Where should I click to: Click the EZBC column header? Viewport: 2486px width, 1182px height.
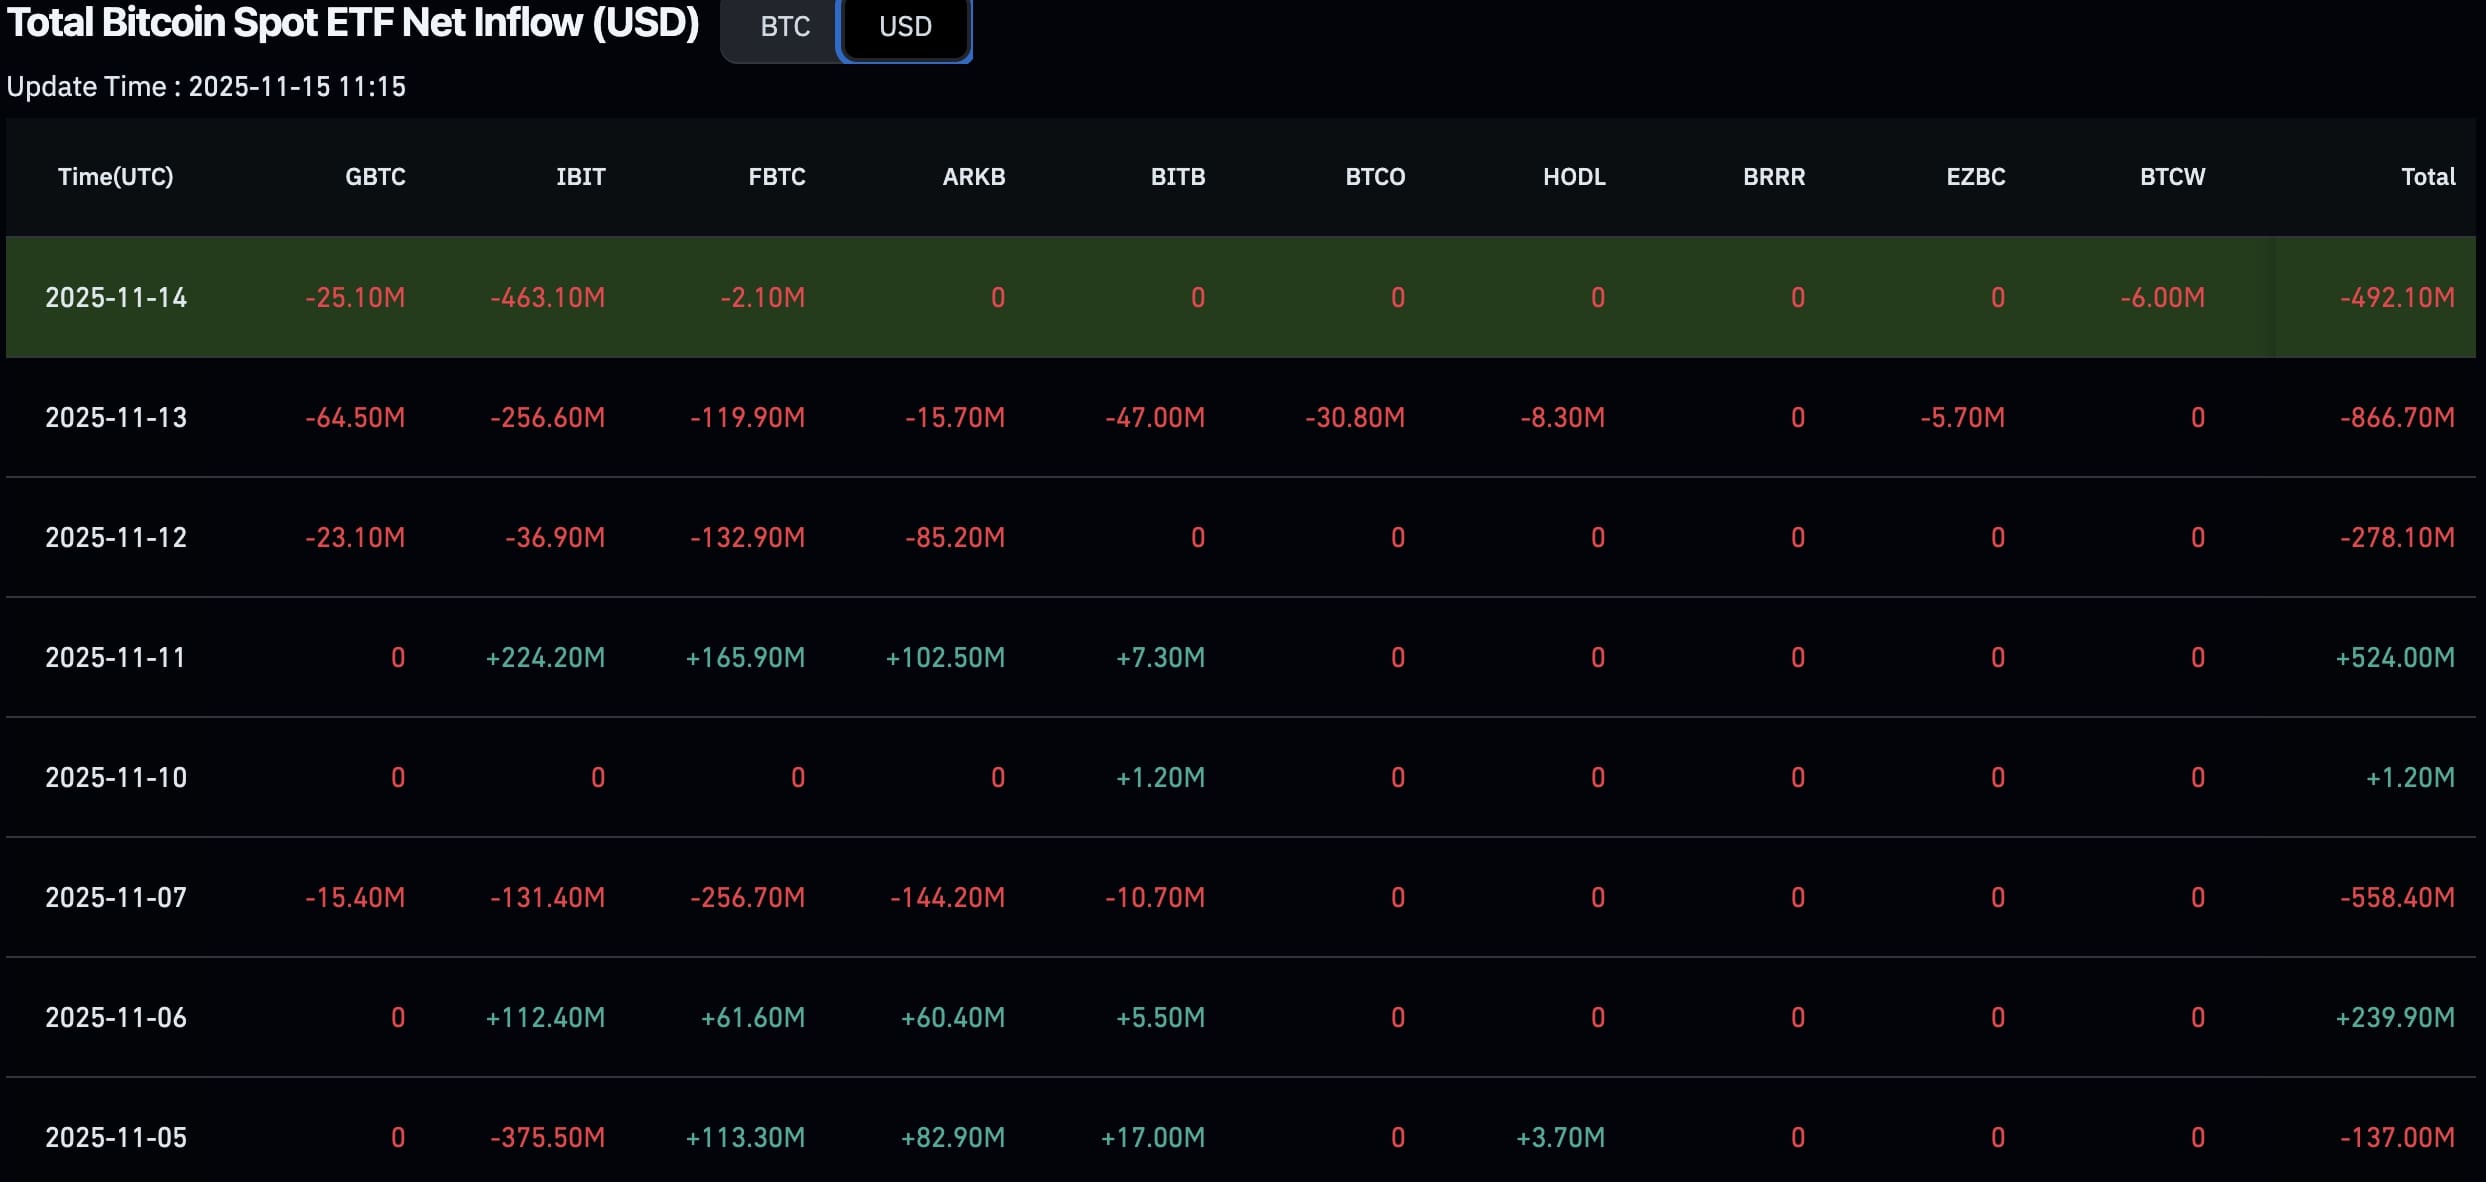tap(1976, 177)
